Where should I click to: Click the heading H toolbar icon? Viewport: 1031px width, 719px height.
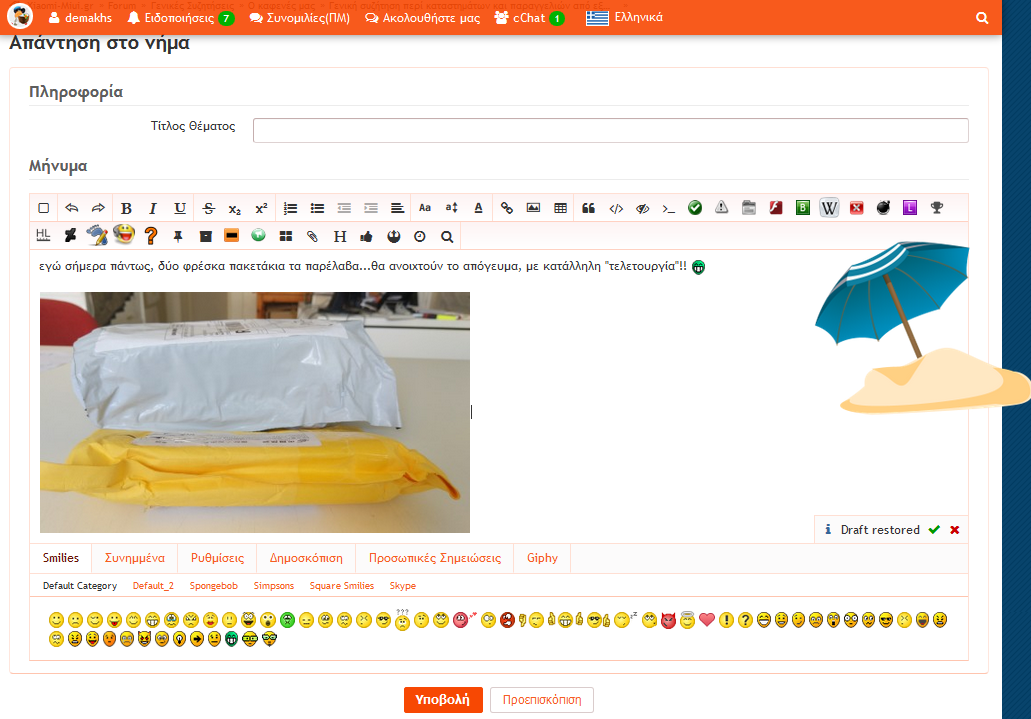click(339, 237)
